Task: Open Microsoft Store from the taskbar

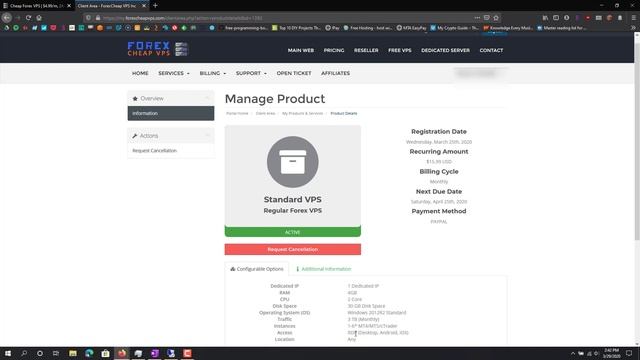Action: tap(105, 353)
